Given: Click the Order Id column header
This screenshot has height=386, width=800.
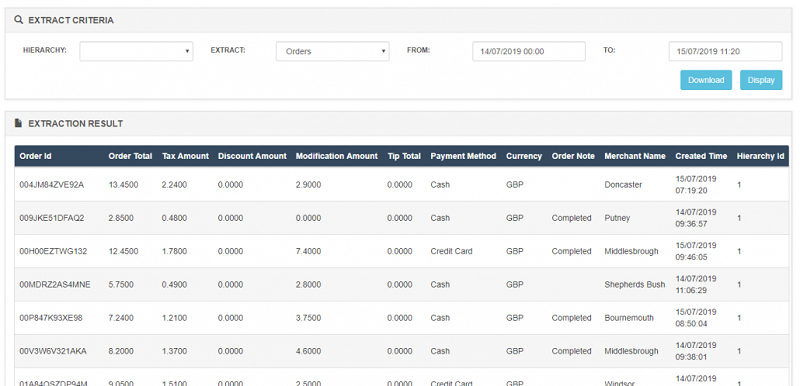Looking at the screenshot, I should click(36, 156).
